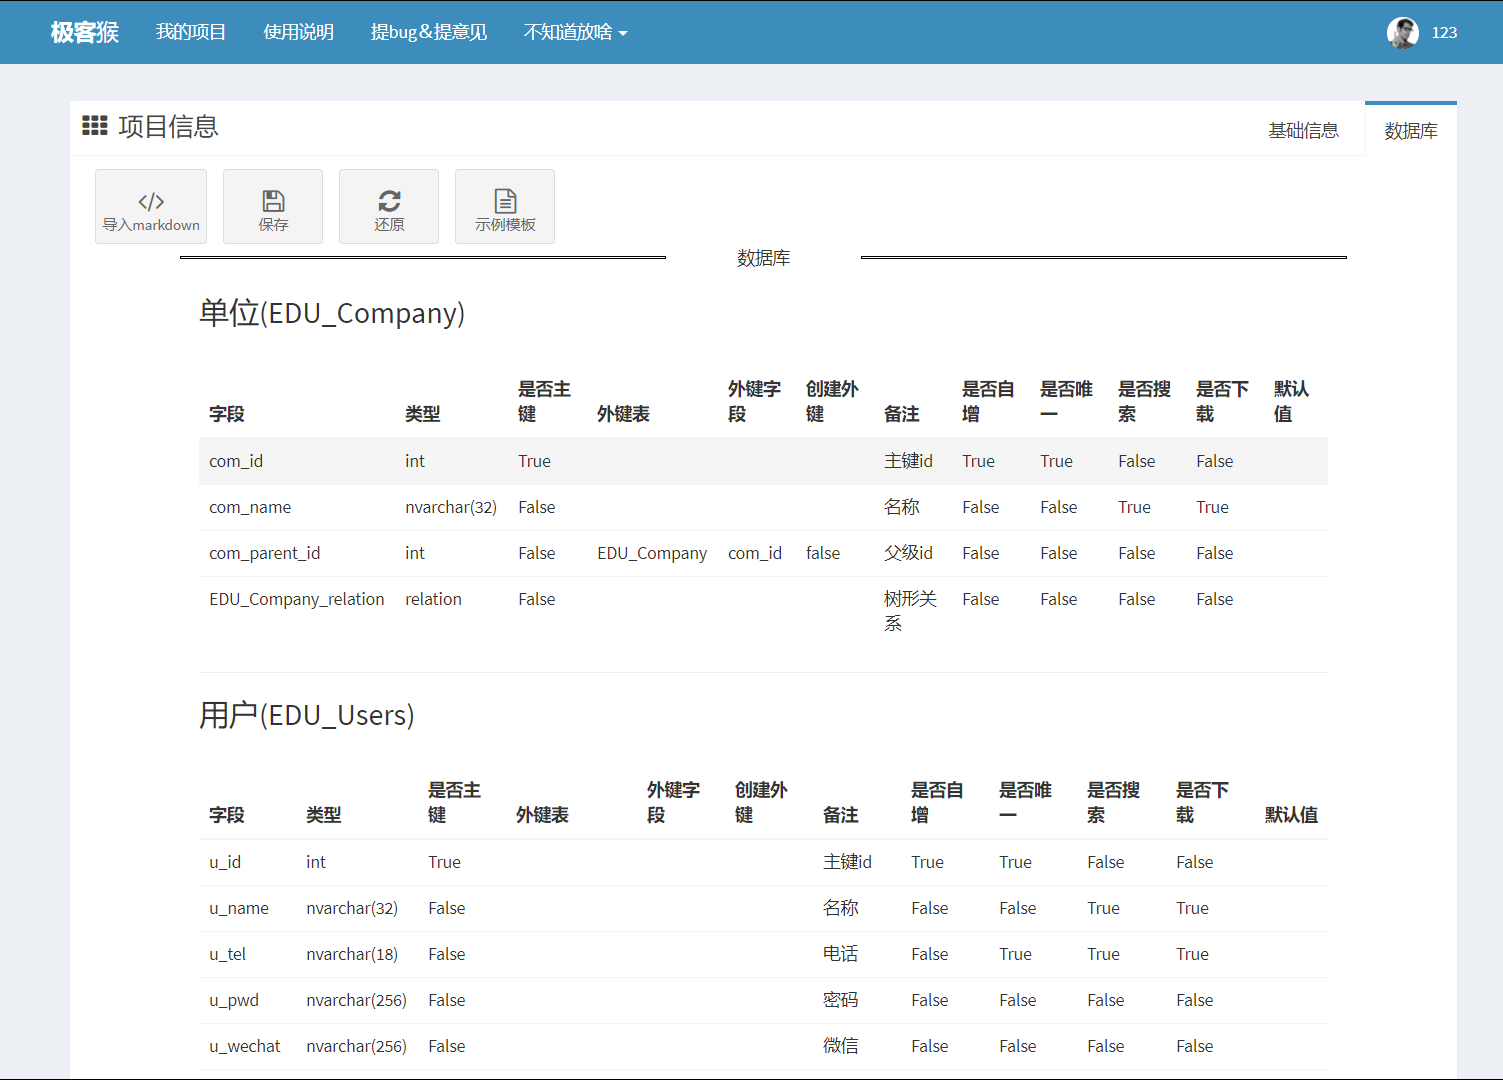
Task: Click the user avatar picture
Action: 1403,32
